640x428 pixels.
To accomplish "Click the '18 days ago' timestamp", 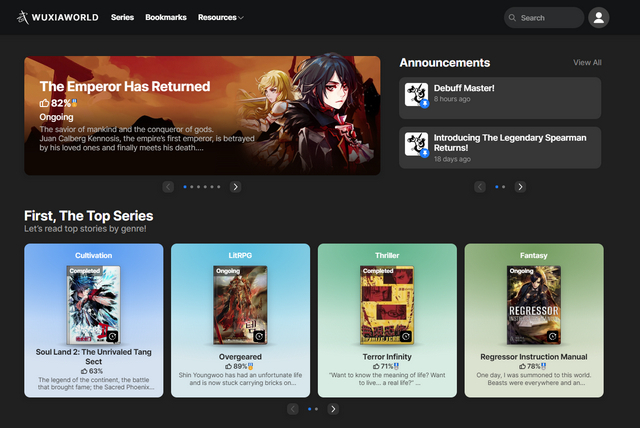I will [452, 159].
